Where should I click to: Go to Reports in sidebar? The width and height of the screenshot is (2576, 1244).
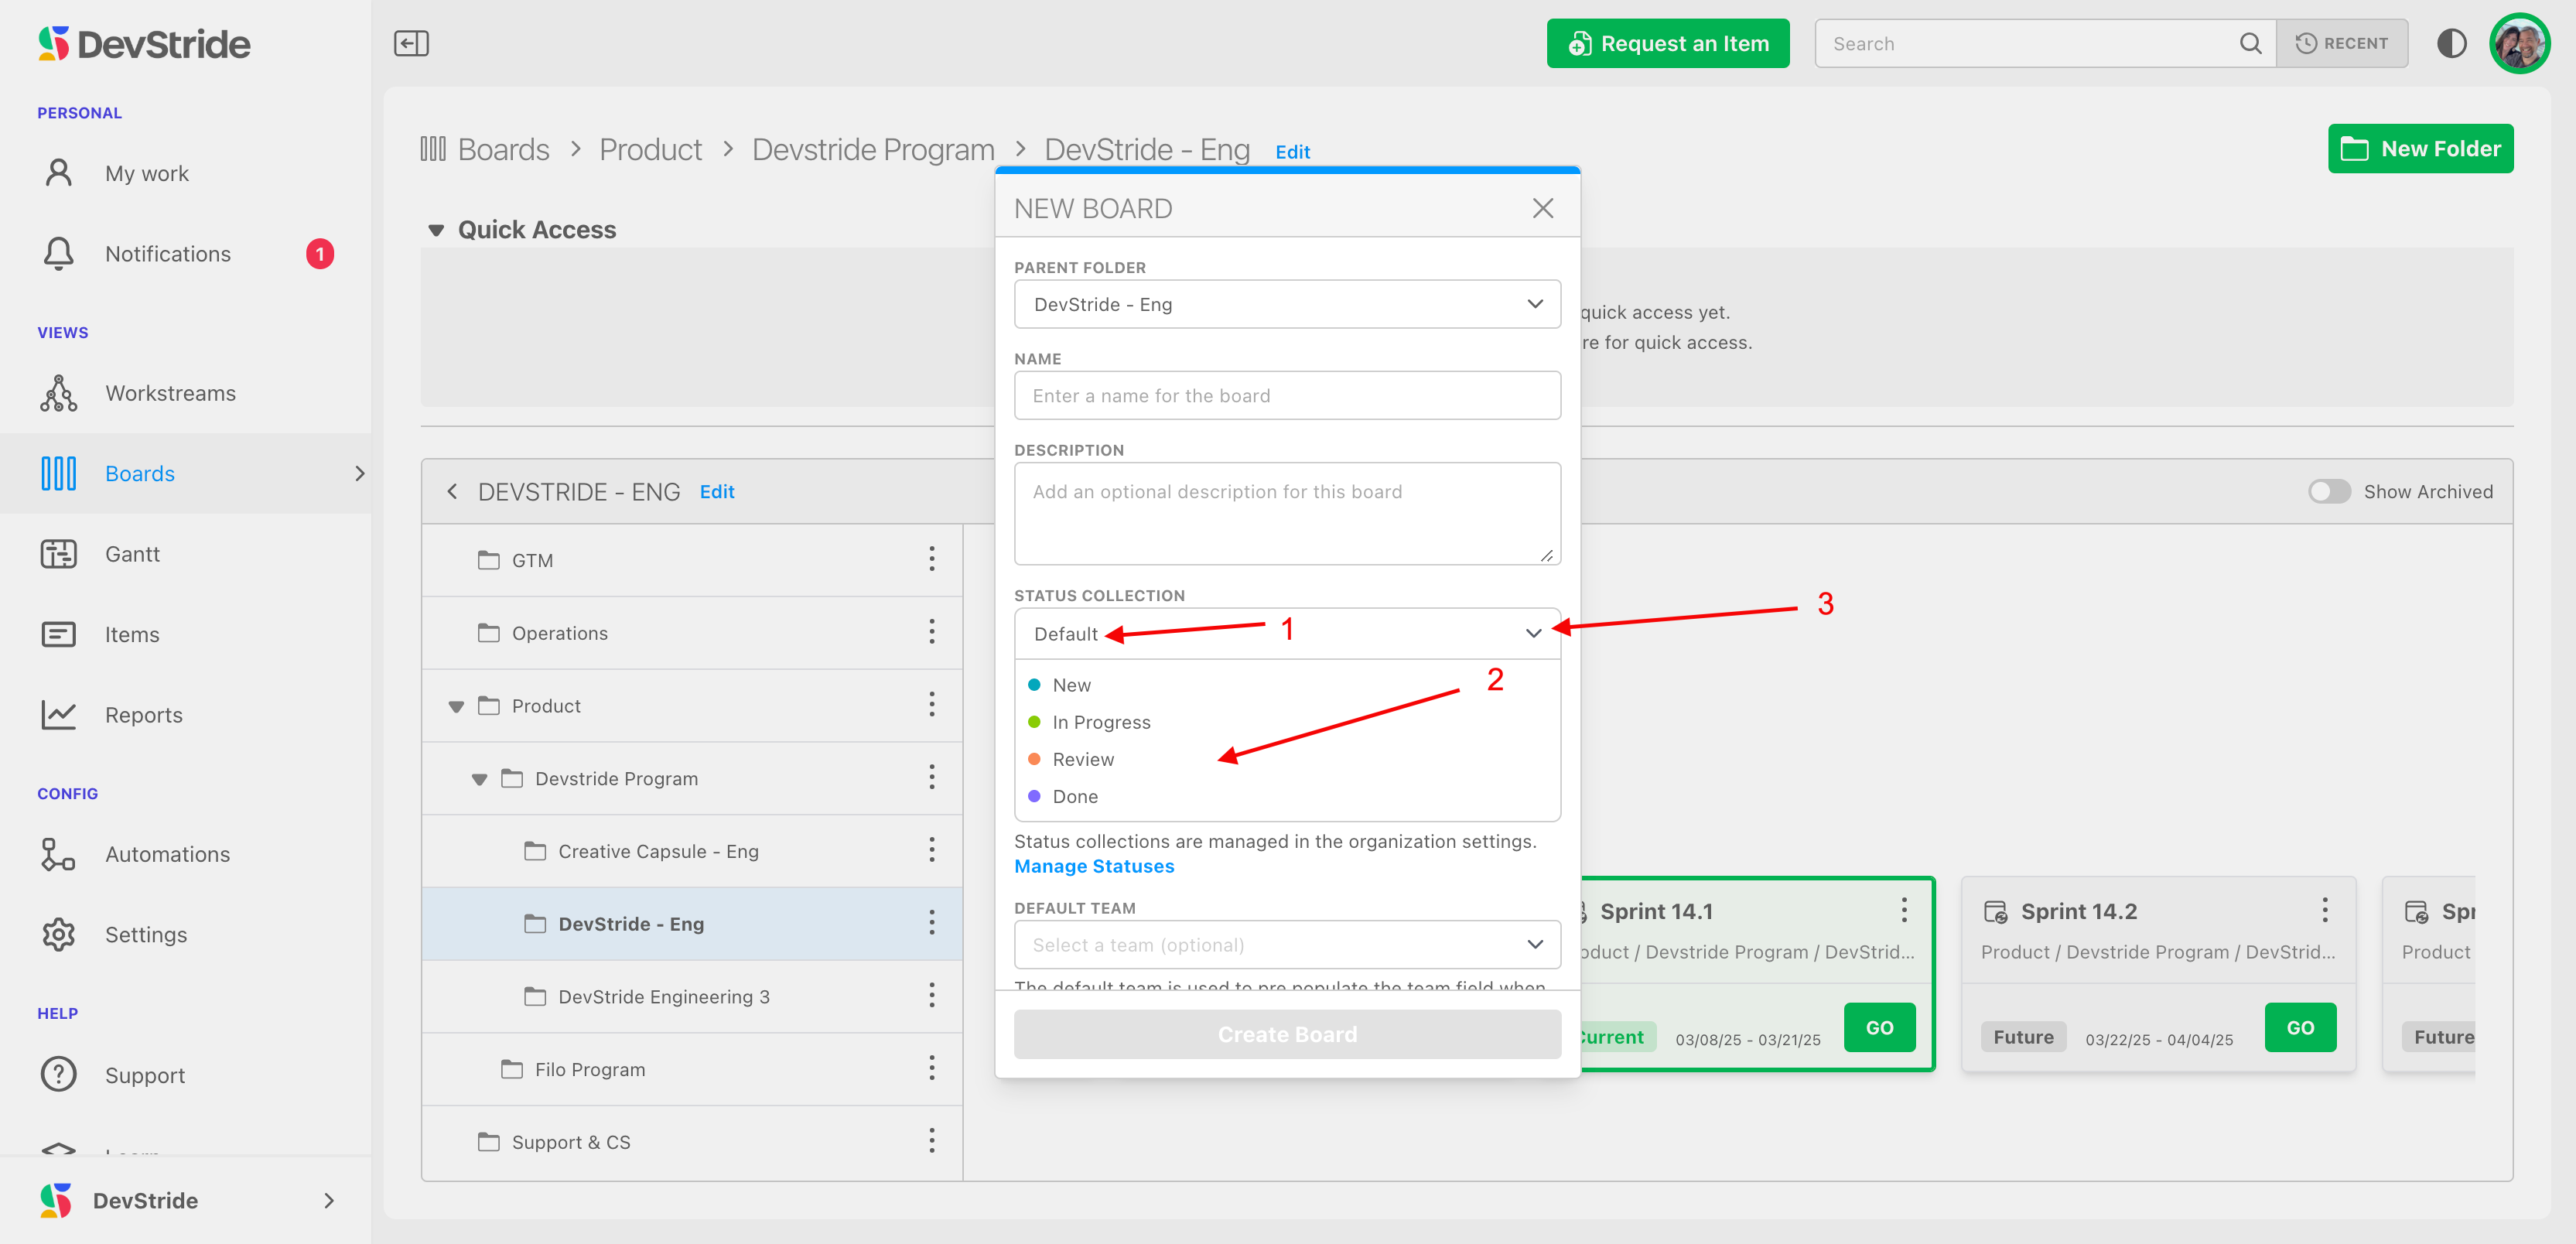click(x=143, y=715)
